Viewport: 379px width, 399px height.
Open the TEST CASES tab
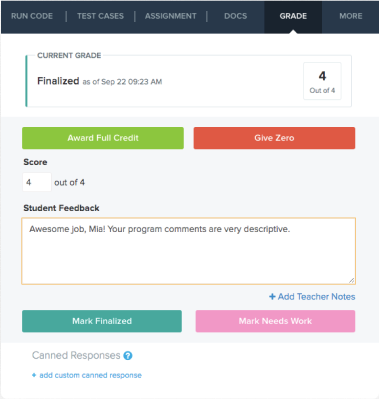100,16
